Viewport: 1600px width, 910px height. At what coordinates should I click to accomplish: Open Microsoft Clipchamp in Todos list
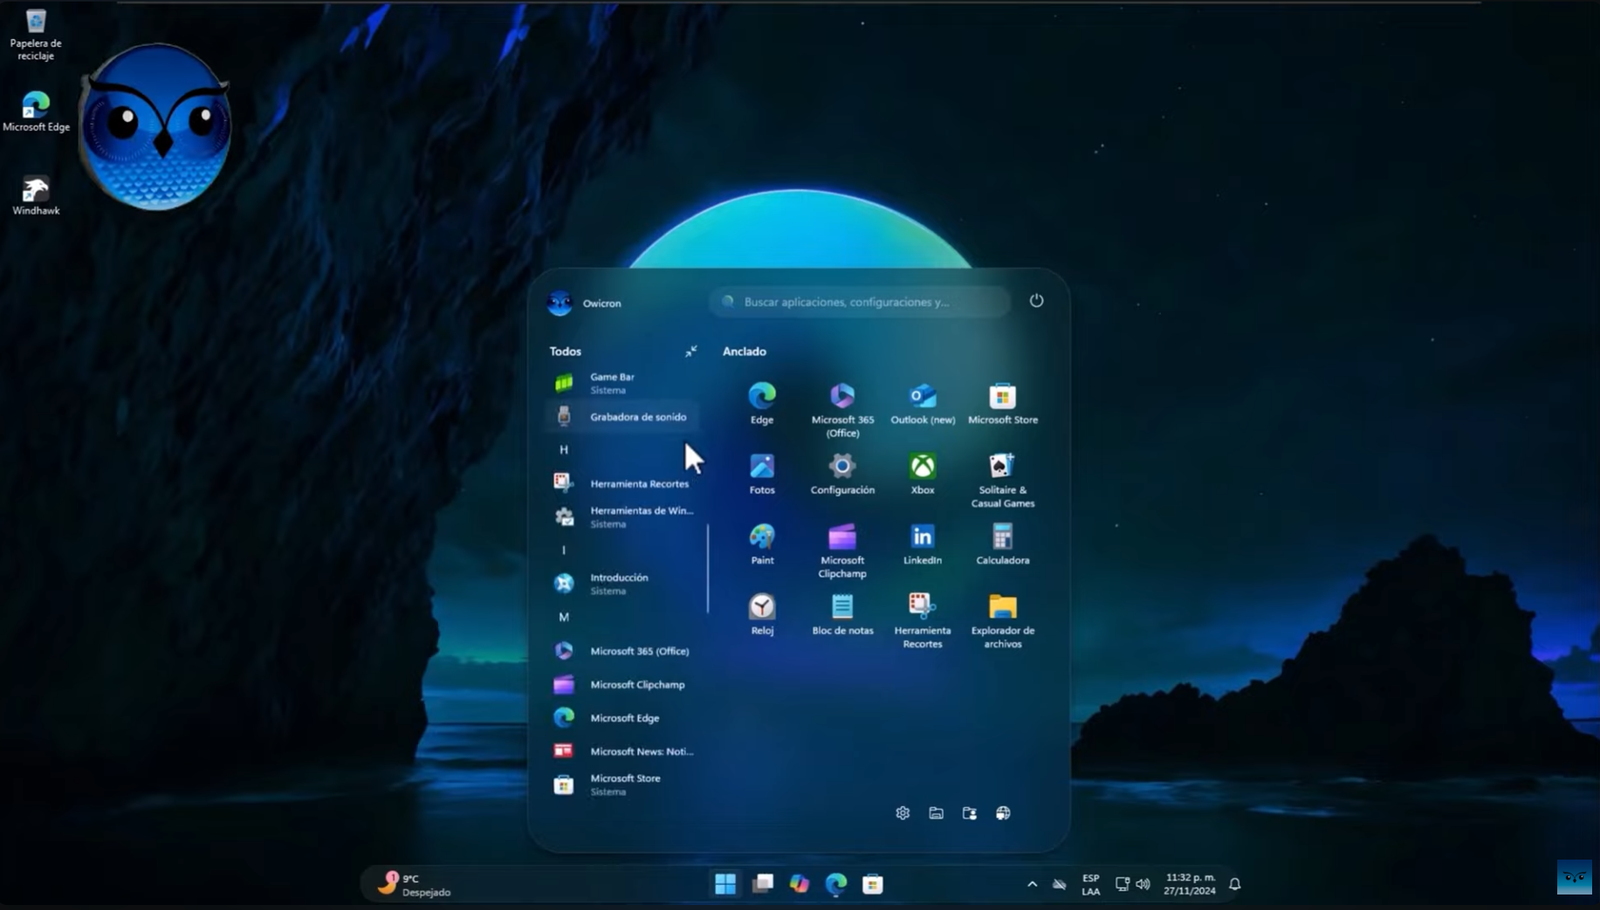622,685
